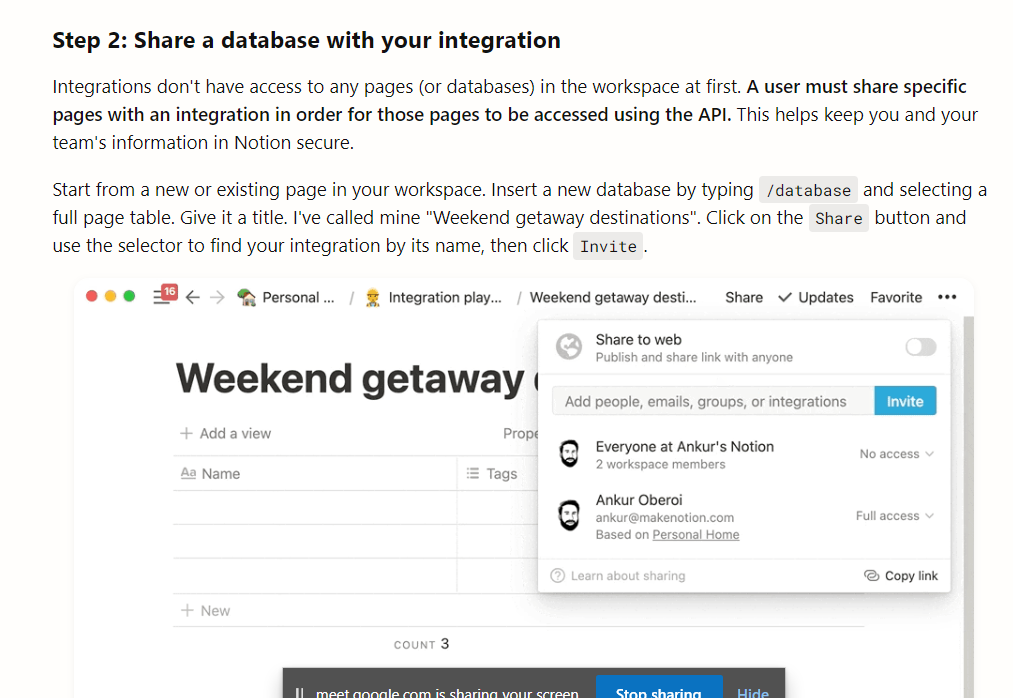Click the Copy link chain icon
This screenshot has height=698, width=1013.
click(872, 576)
